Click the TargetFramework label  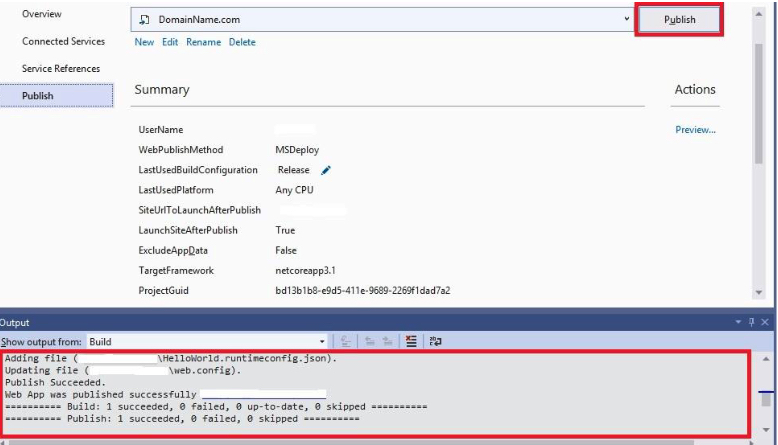(x=176, y=270)
